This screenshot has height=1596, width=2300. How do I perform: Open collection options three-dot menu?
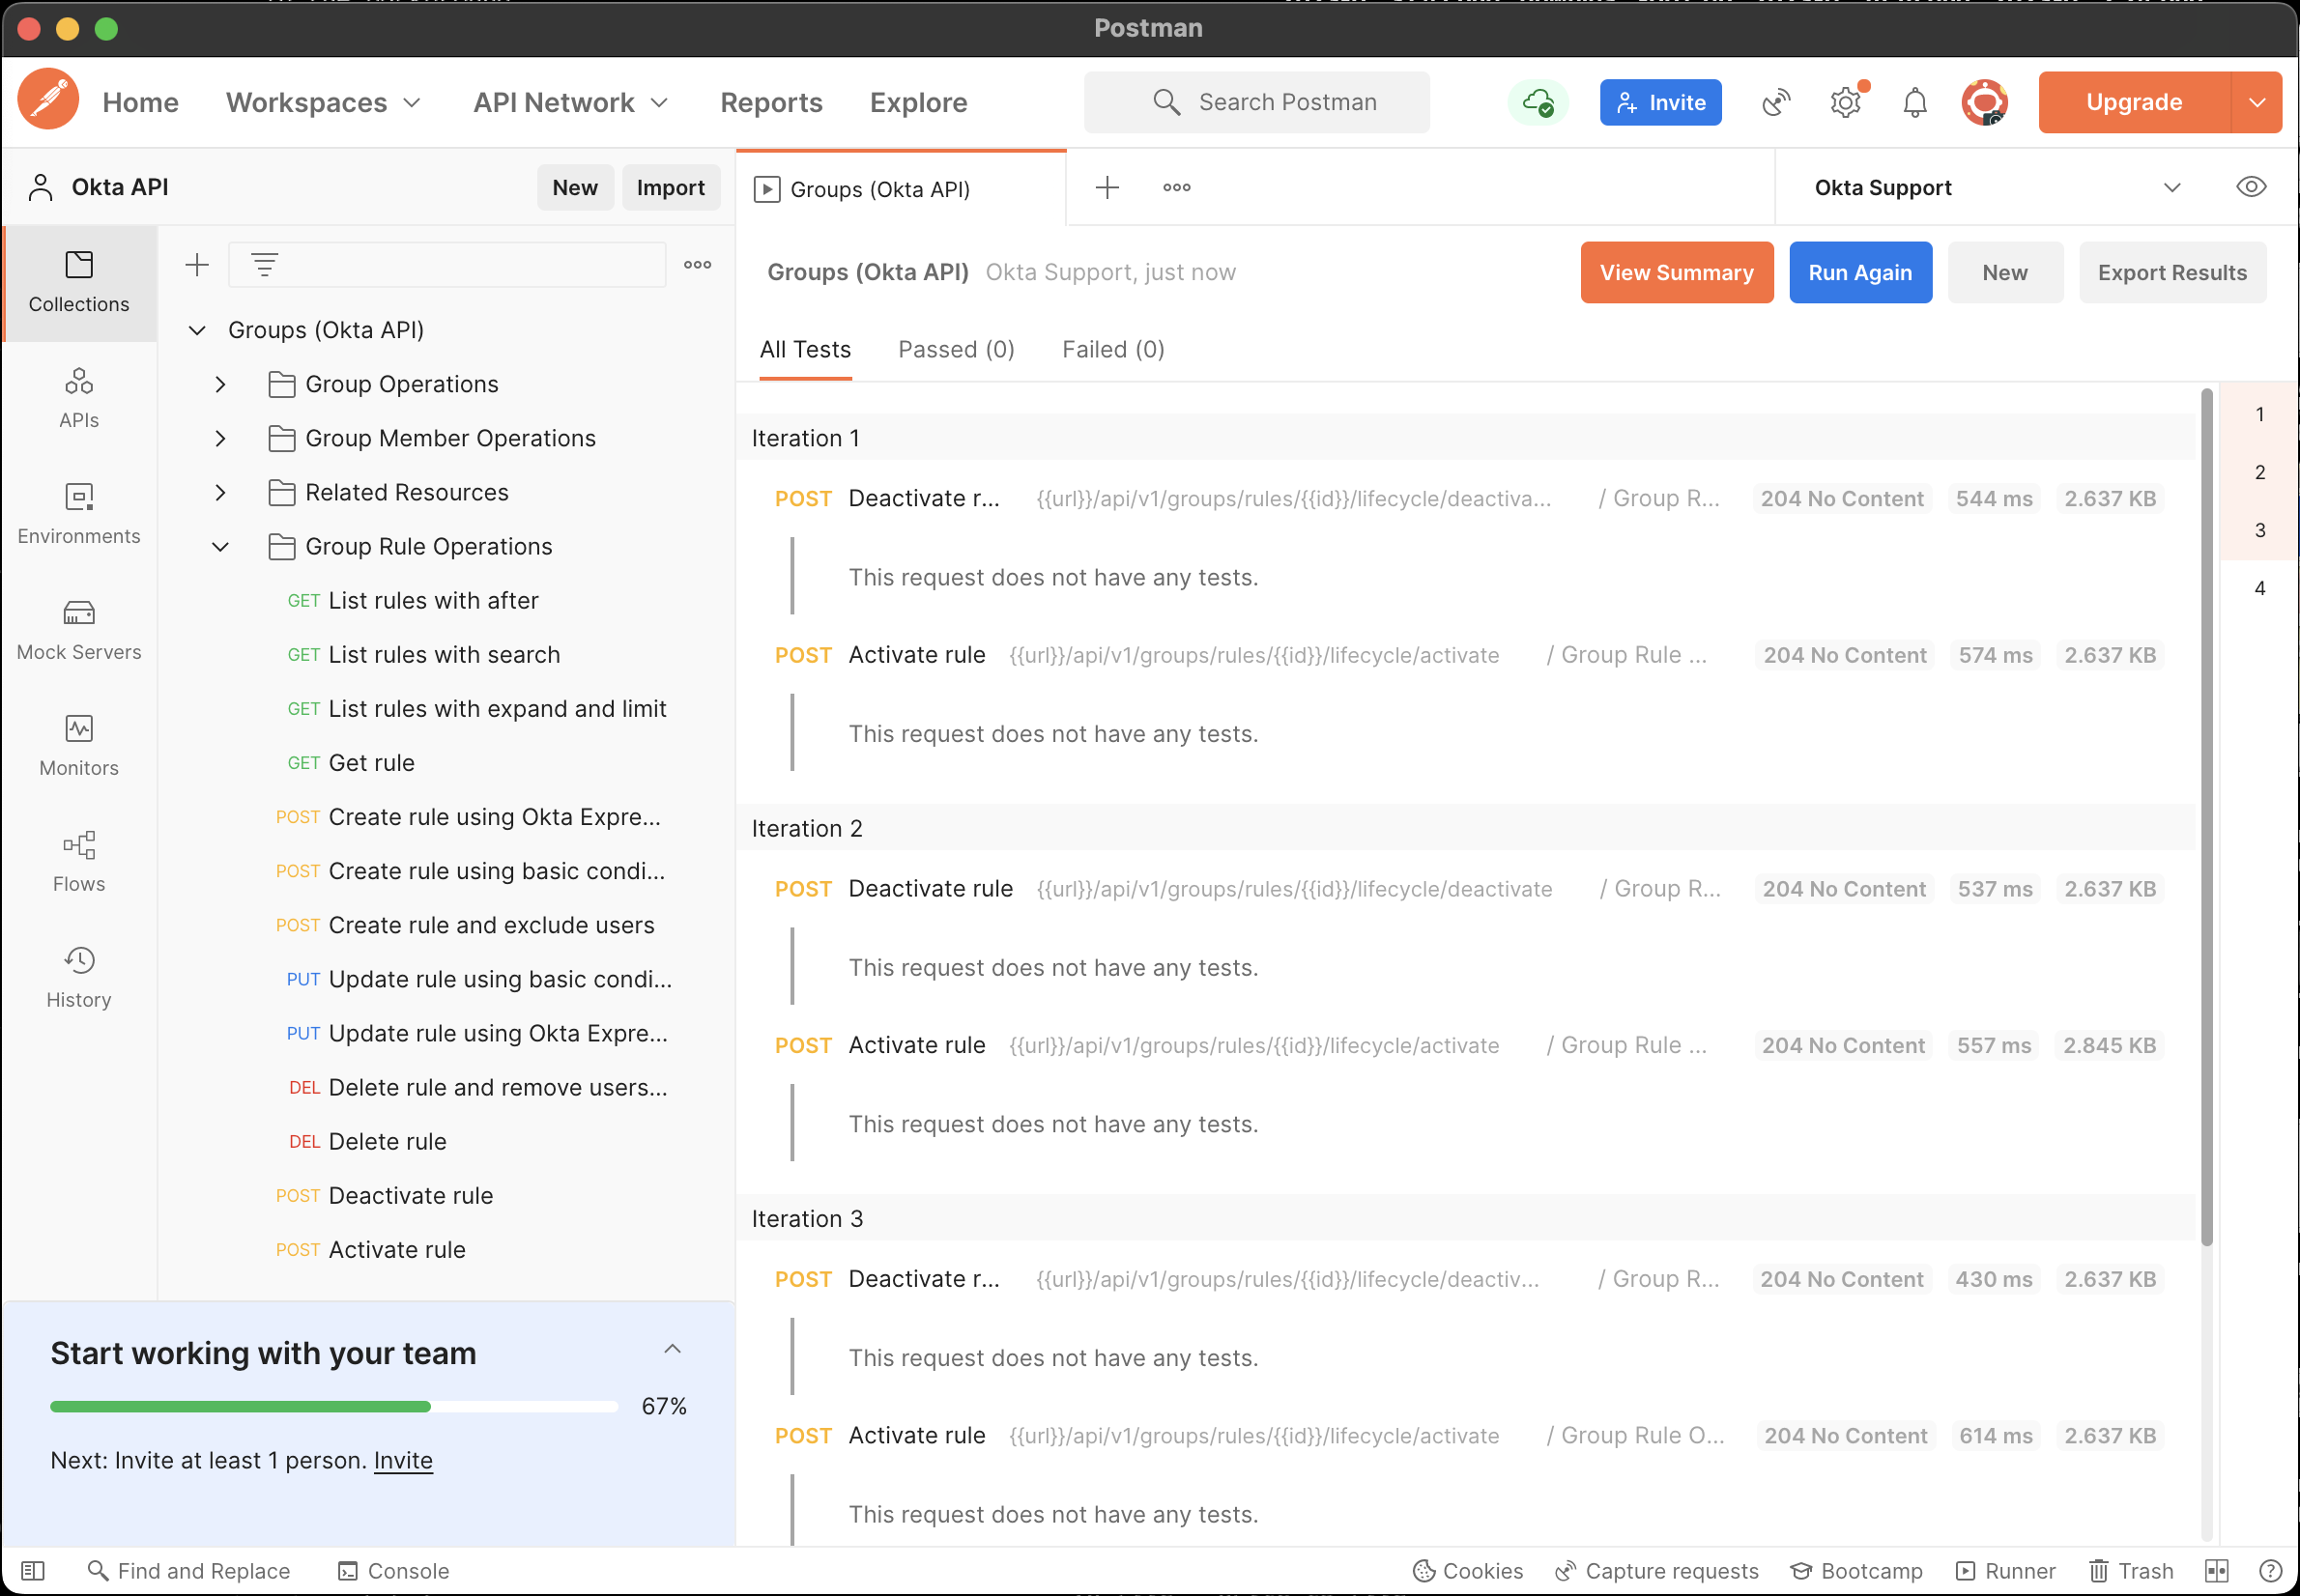697,265
